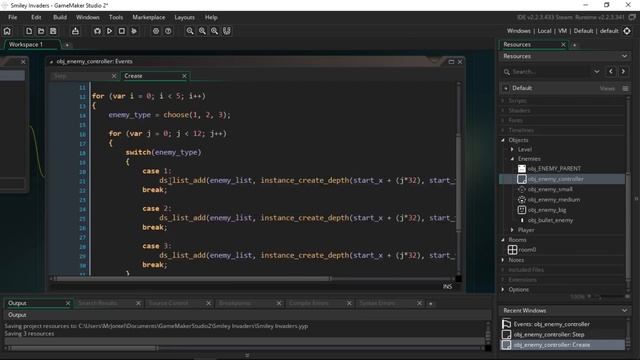Expand the Level folder
This screenshot has height=360, width=640.
[x=512, y=149]
